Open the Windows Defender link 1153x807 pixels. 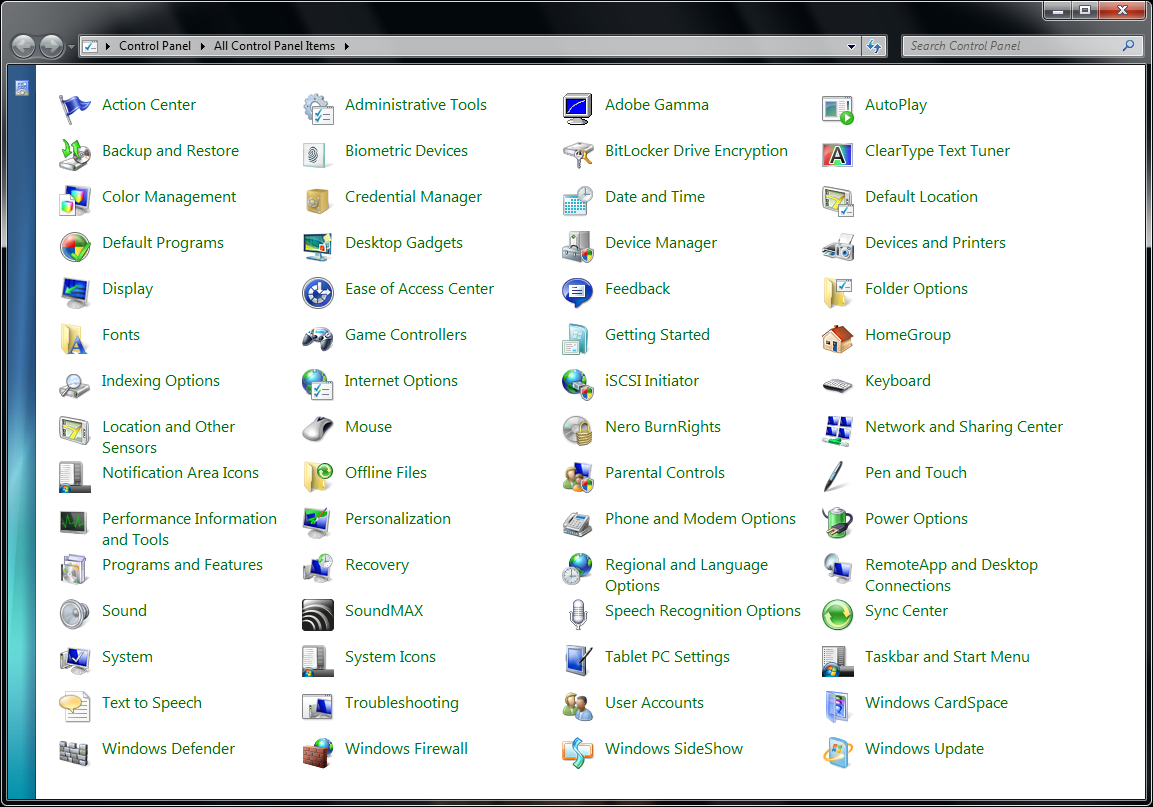(168, 749)
